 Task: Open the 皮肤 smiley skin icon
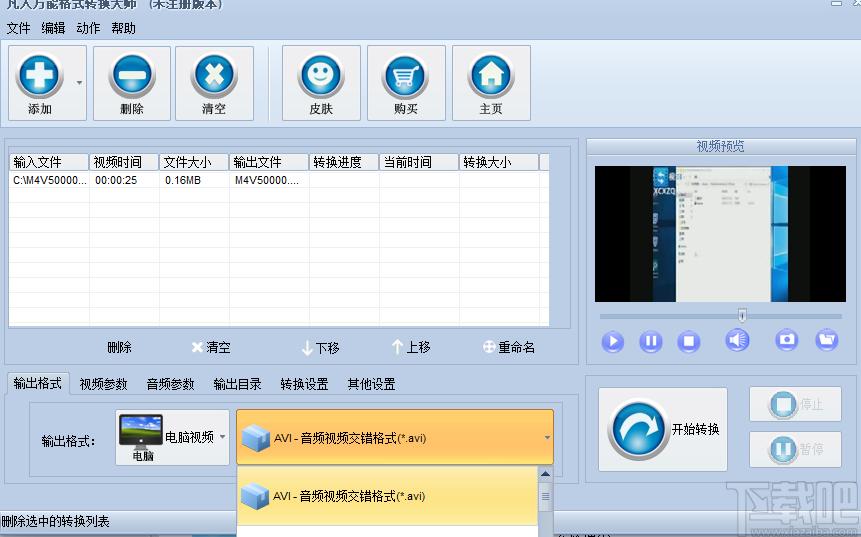tap(321, 75)
